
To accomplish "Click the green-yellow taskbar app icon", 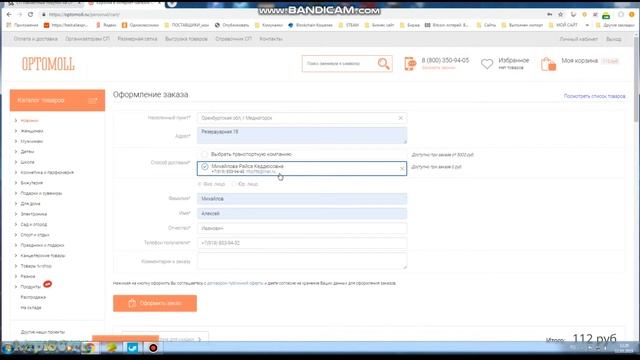I will pyautogui.click(x=111, y=348).
